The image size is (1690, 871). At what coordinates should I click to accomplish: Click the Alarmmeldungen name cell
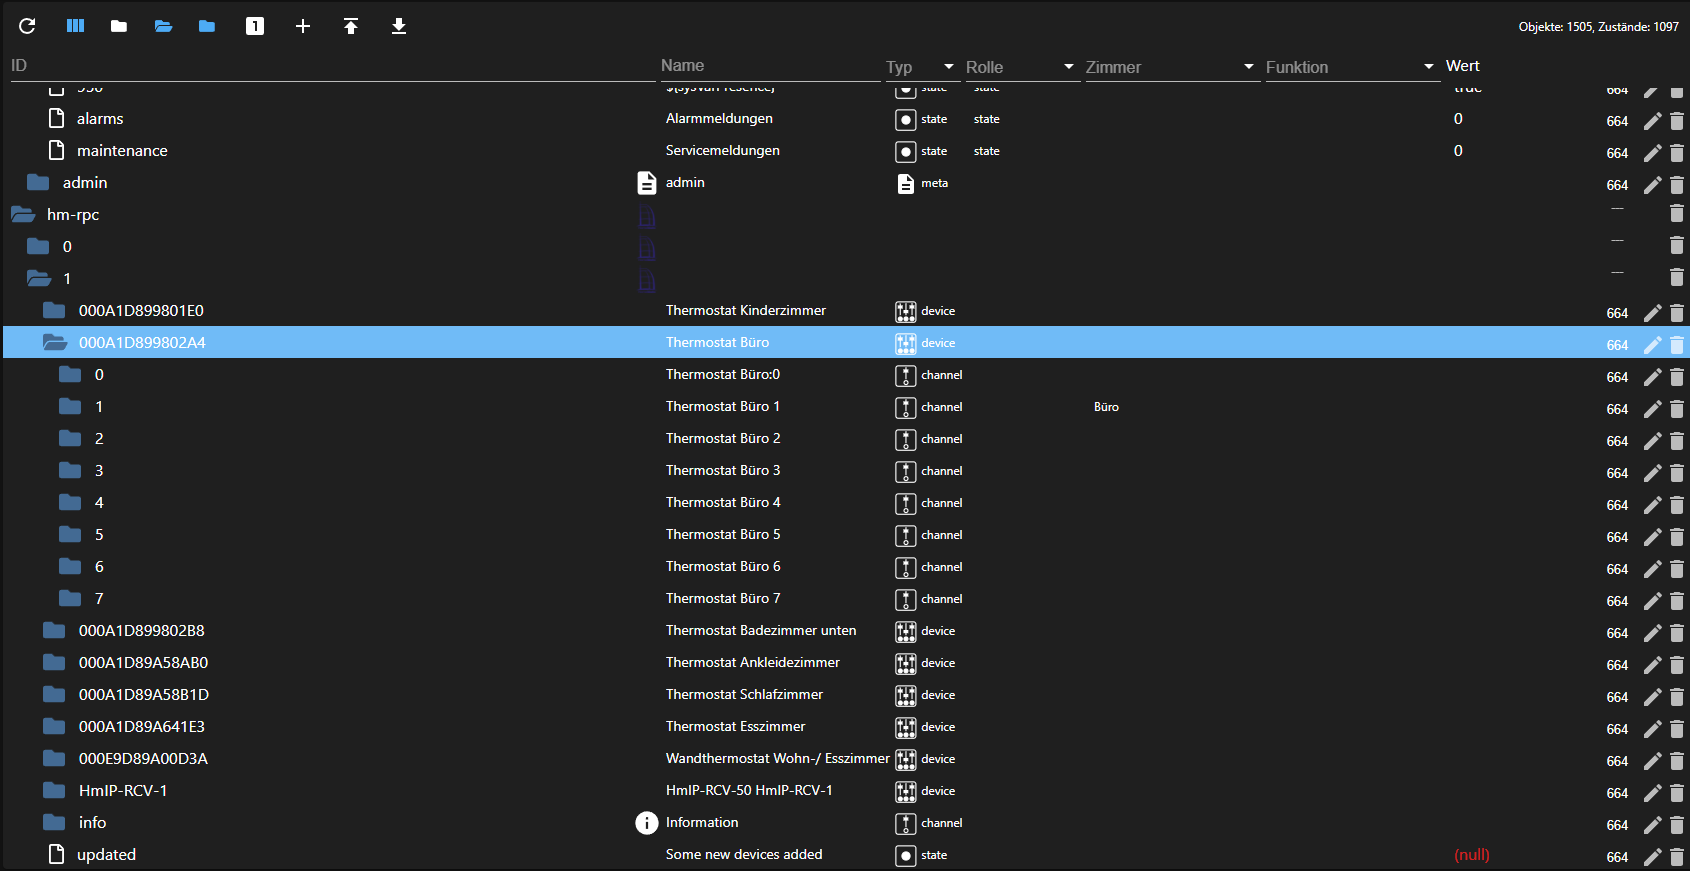coord(719,118)
